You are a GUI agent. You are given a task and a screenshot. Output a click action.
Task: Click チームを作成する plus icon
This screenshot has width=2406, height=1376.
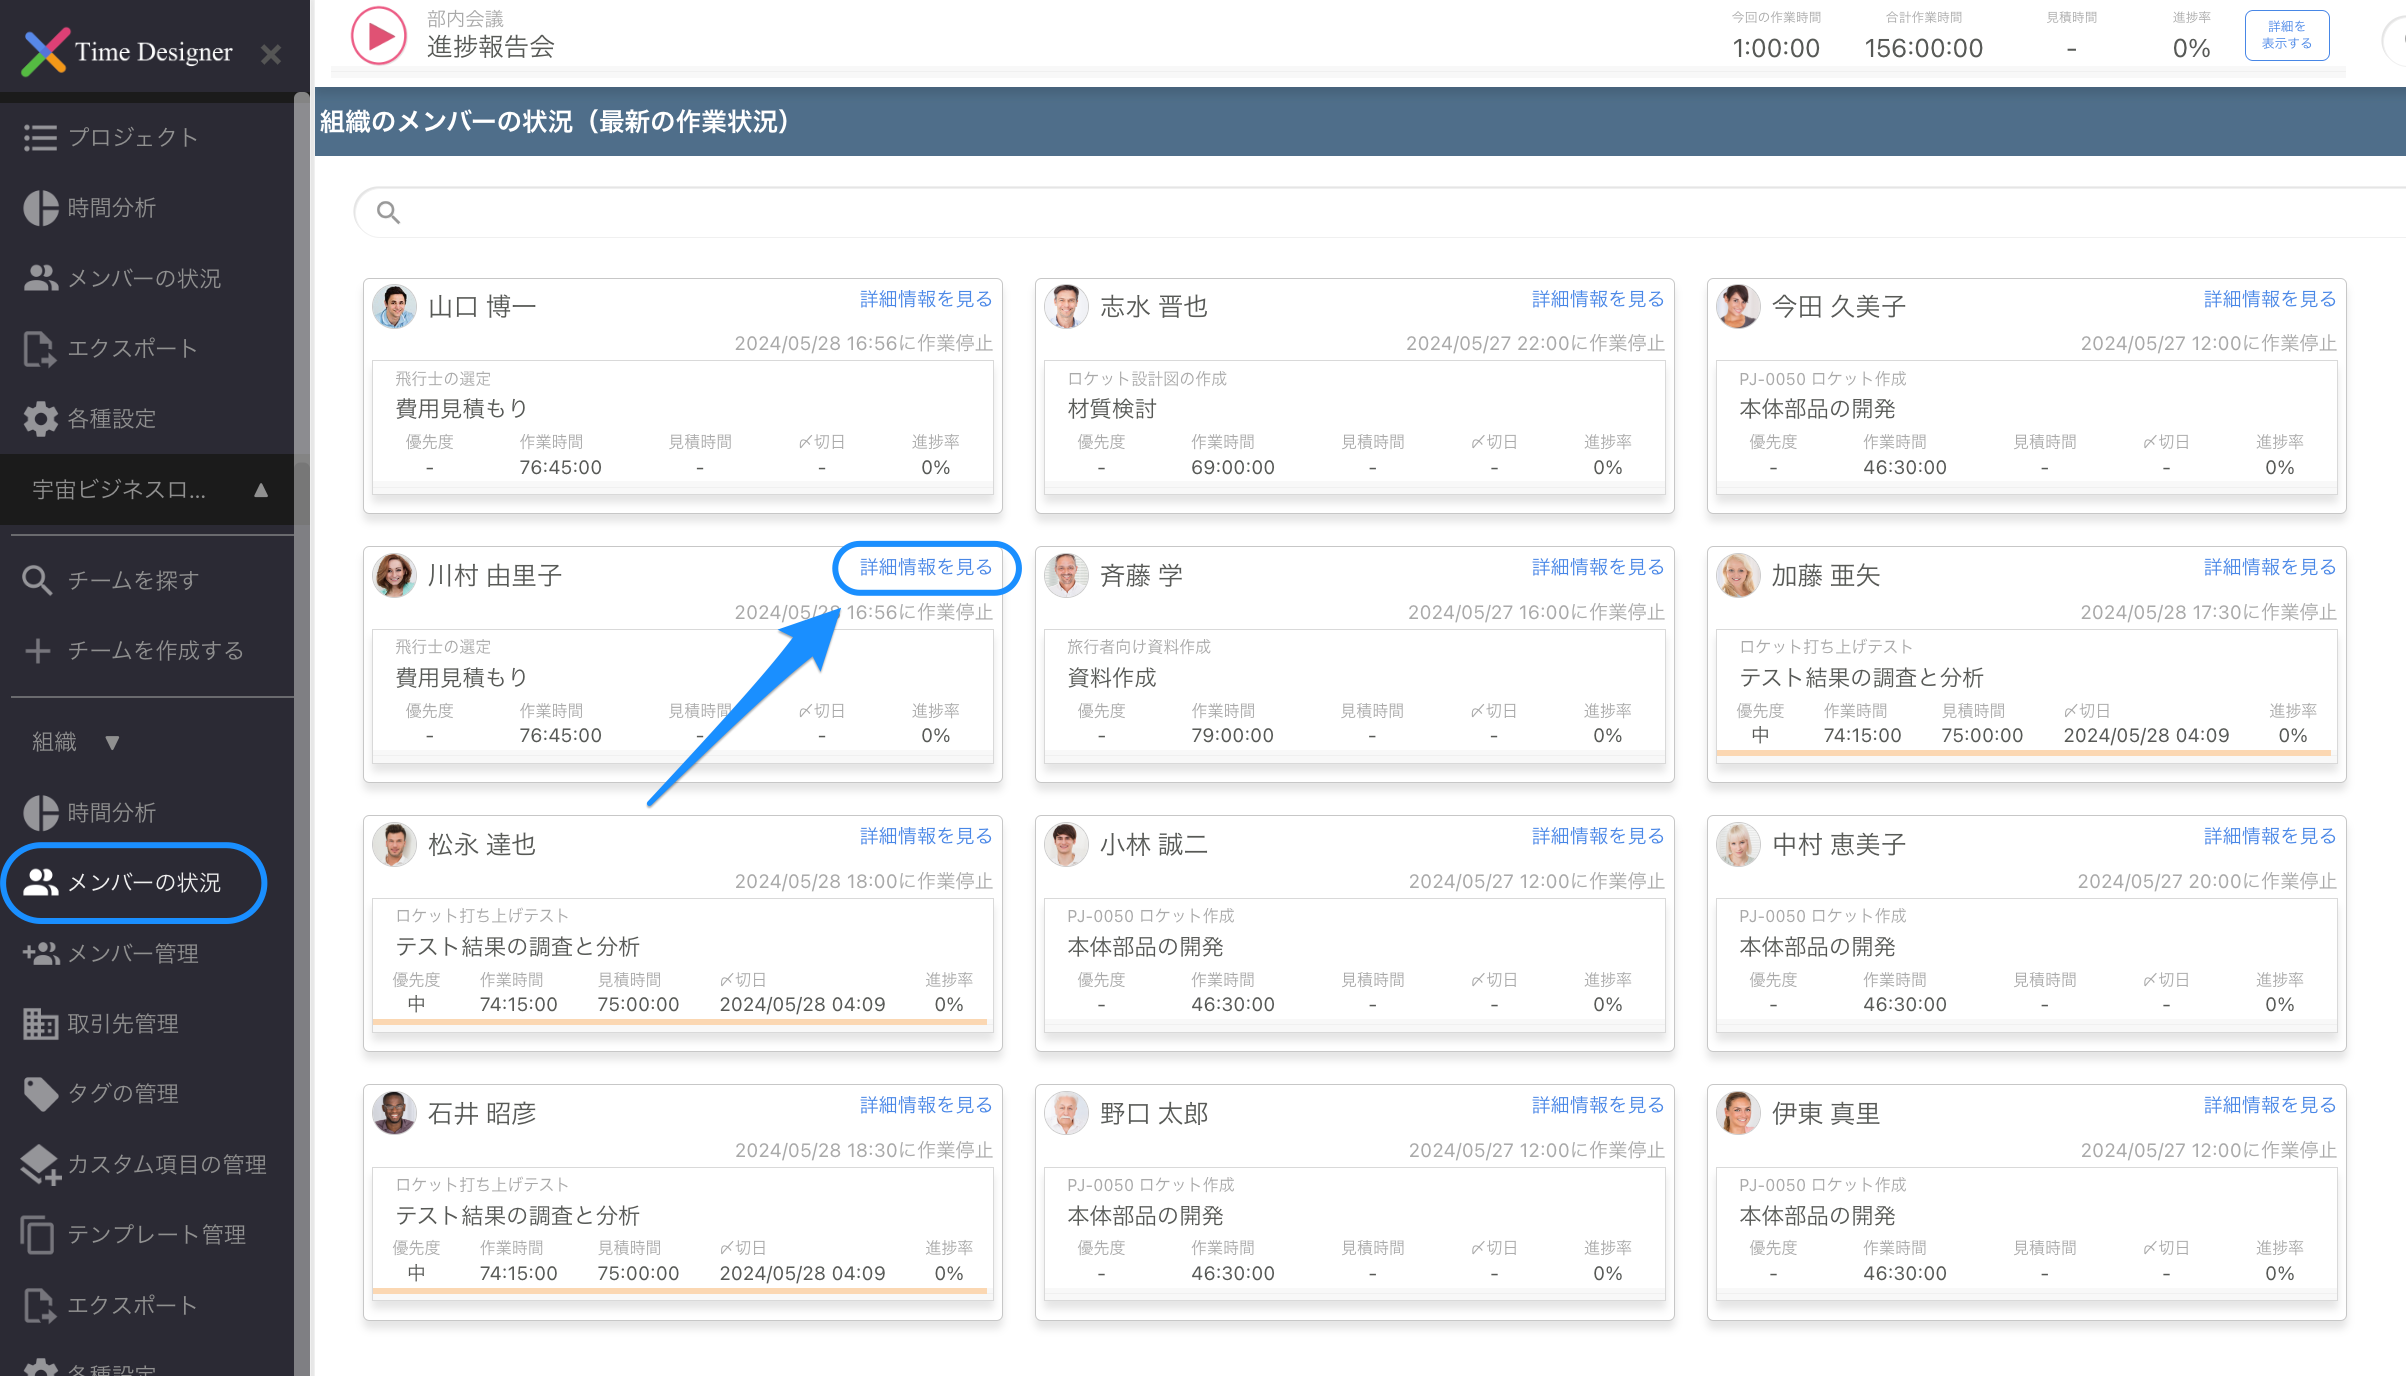click(38, 651)
